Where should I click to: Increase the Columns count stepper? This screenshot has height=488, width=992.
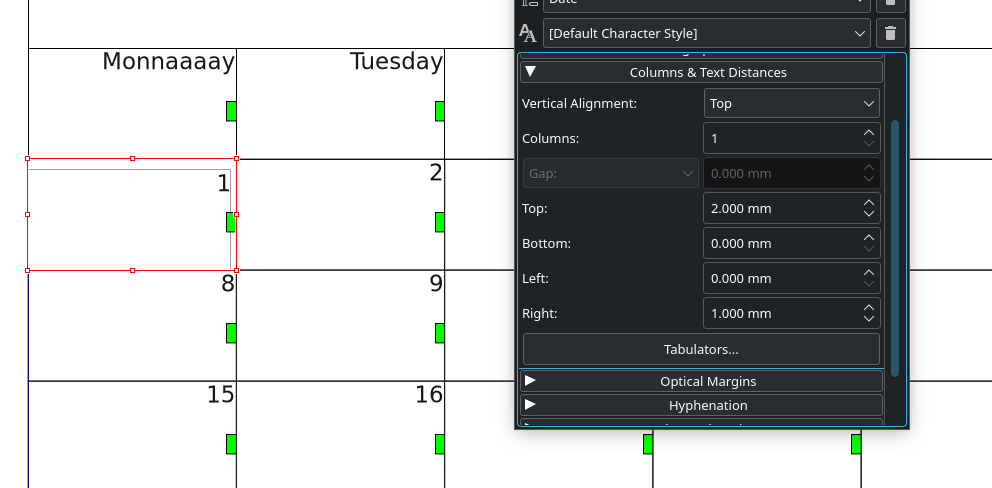(868, 132)
